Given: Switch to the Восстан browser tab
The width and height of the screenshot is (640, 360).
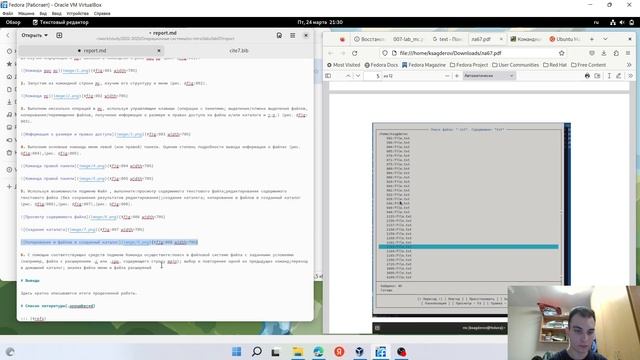Looking at the screenshot, I should click(x=369, y=39).
